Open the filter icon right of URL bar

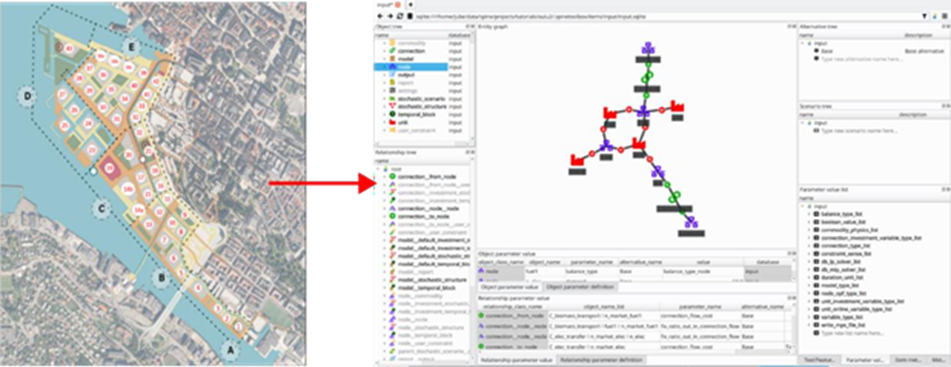tap(924, 16)
